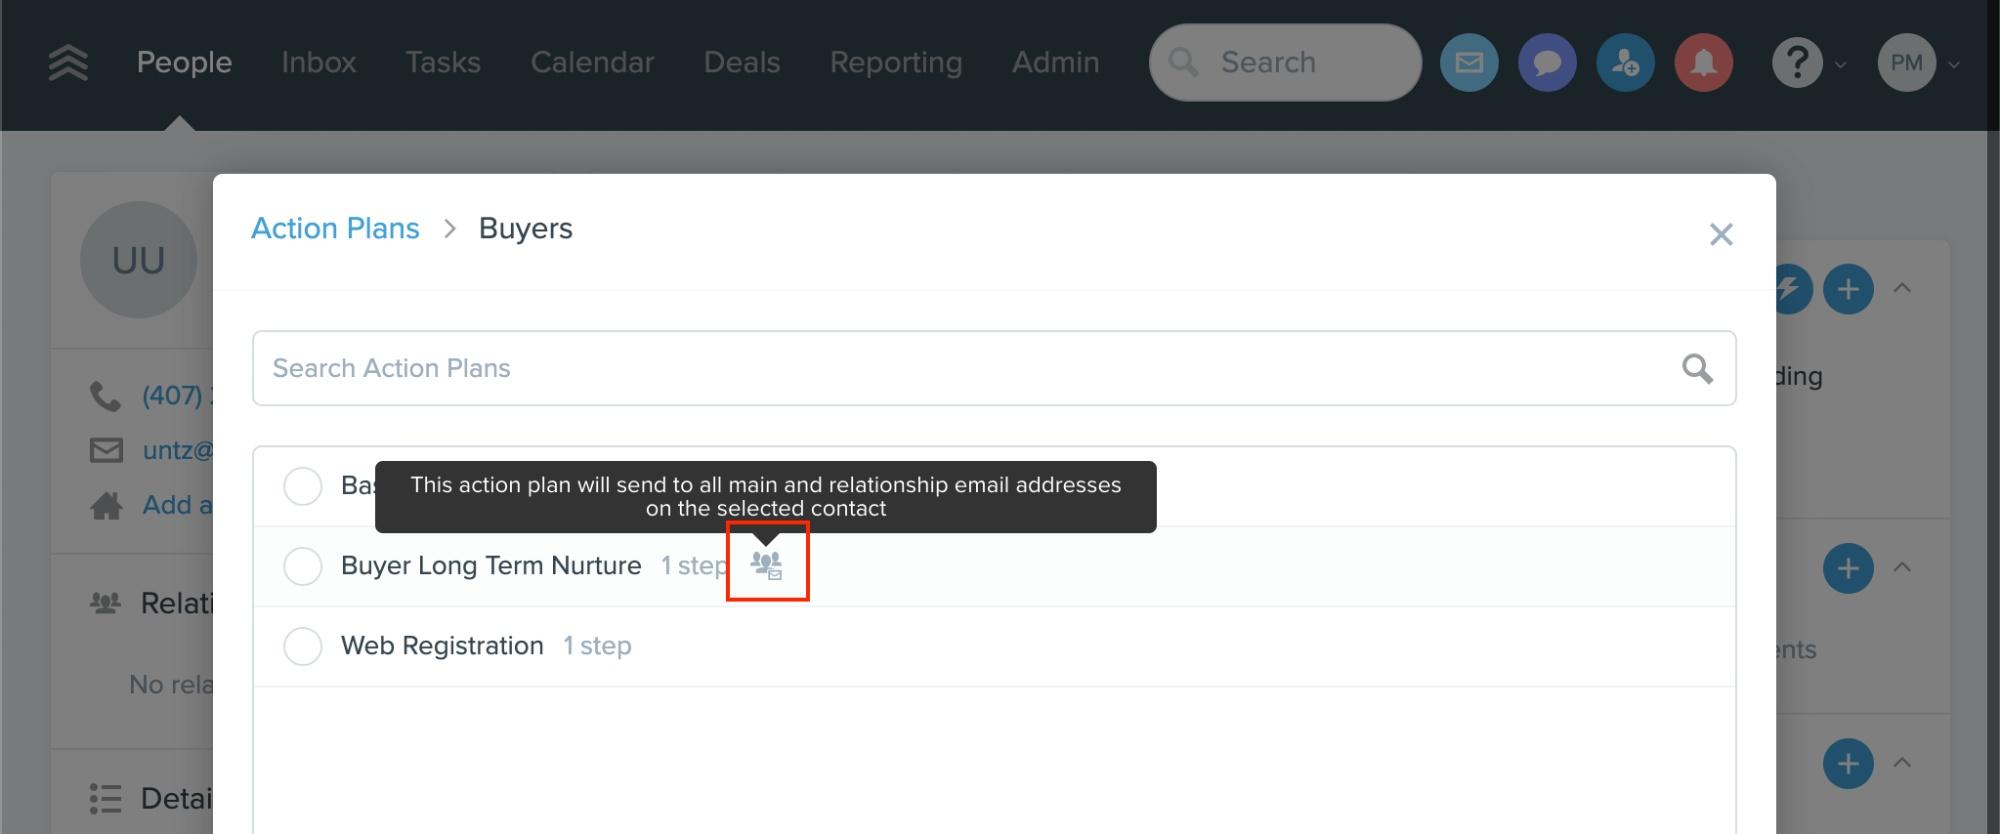Click the untz@ email link
Viewport: 2000px width, 834px height.
[177, 450]
